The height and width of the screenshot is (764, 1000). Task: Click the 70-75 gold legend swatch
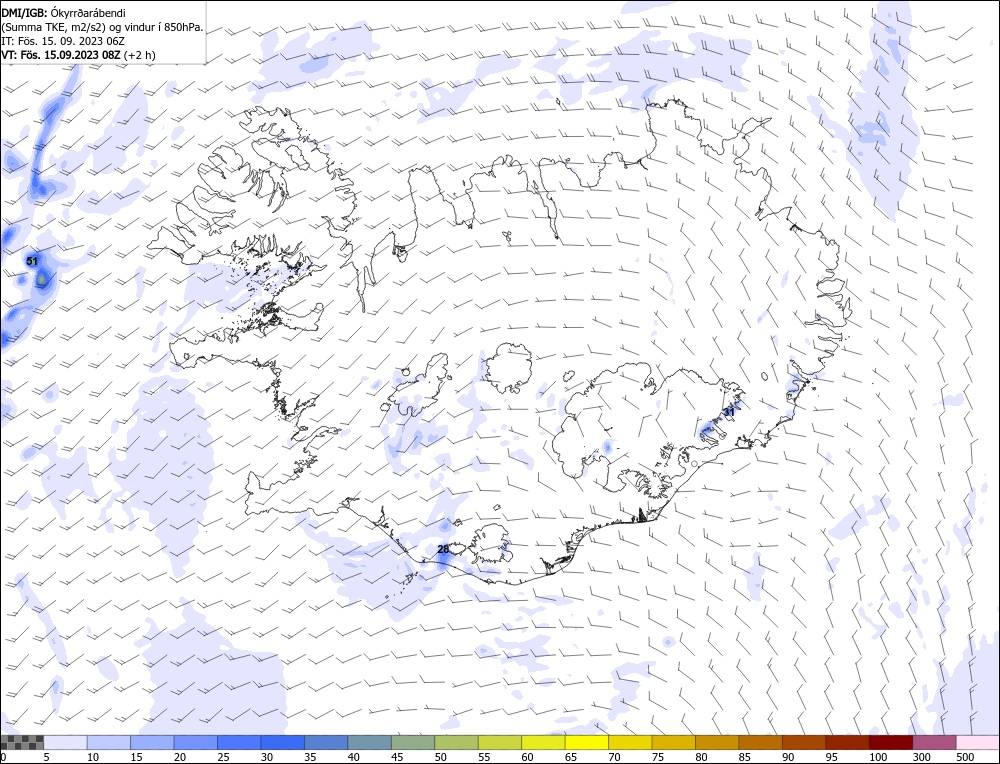[x=630, y=742]
